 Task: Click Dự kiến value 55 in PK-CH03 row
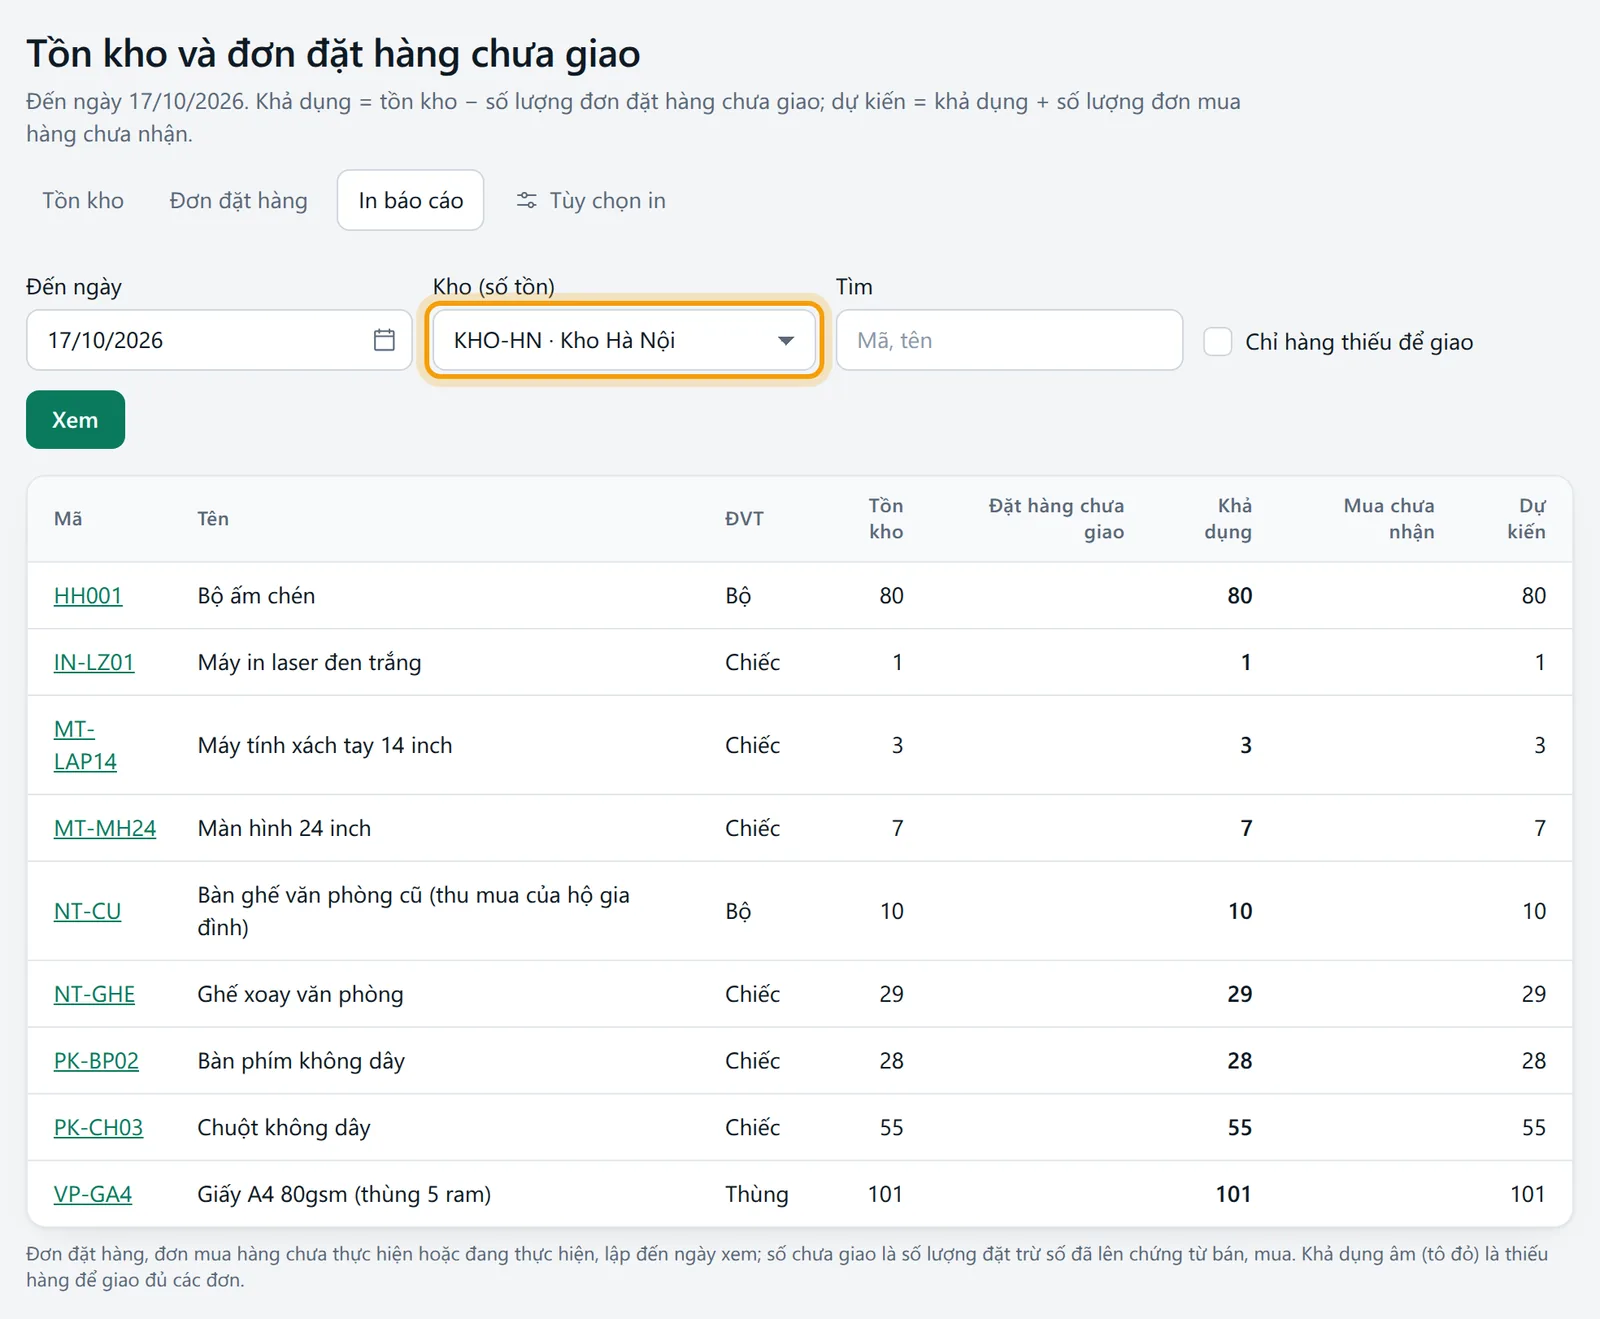coord(1534,1128)
